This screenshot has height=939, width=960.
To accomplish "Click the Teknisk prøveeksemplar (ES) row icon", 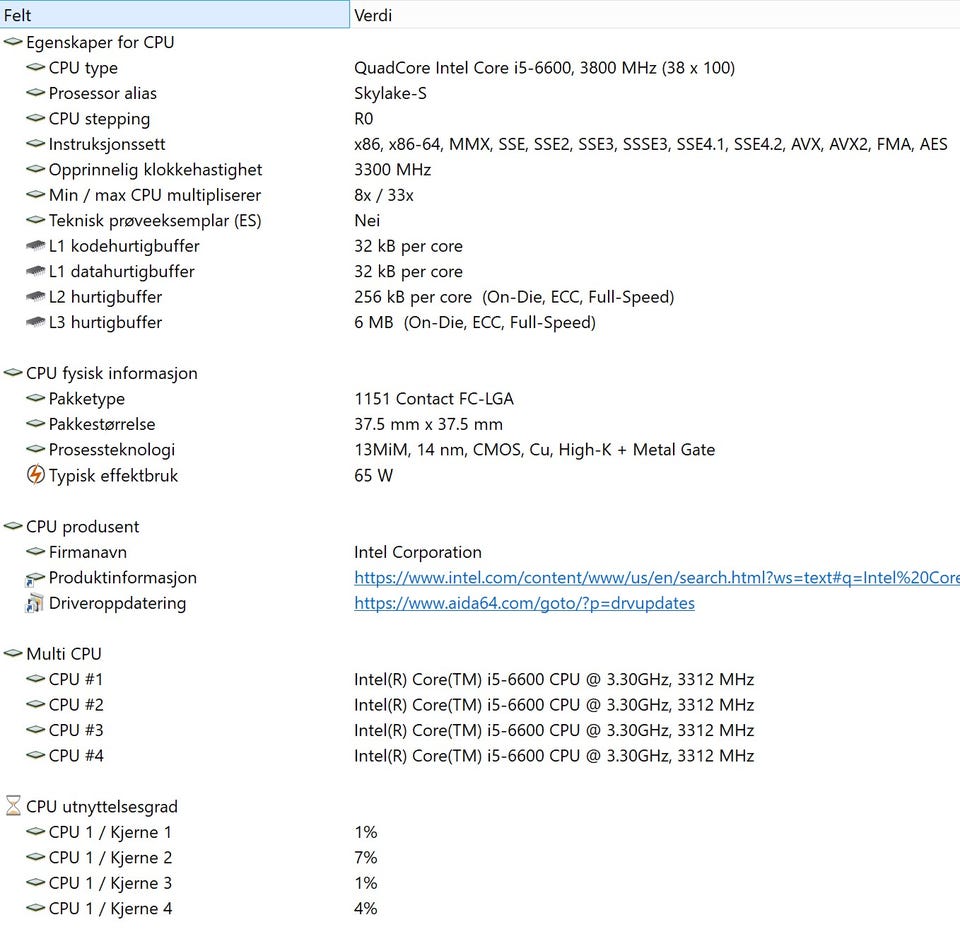I will (x=36, y=220).
